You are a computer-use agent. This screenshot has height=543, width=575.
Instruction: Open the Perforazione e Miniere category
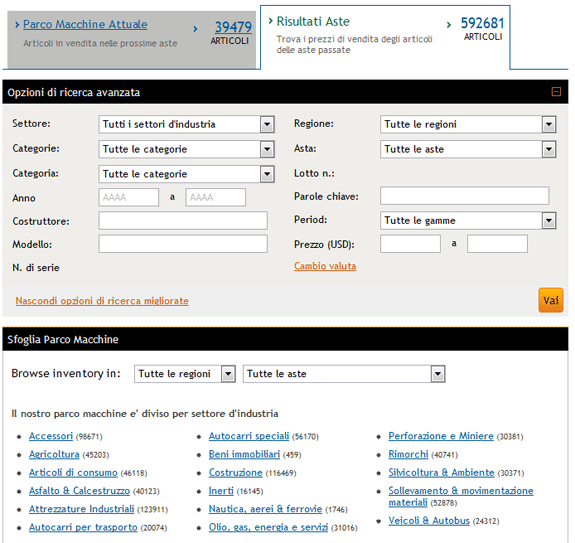click(441, 436)
